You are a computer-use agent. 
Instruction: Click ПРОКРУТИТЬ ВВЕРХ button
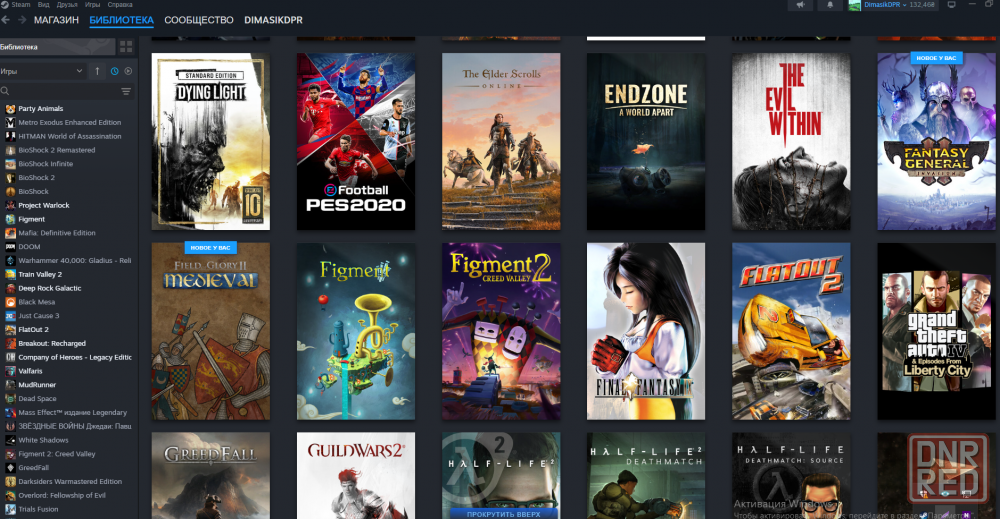(503, 514)
